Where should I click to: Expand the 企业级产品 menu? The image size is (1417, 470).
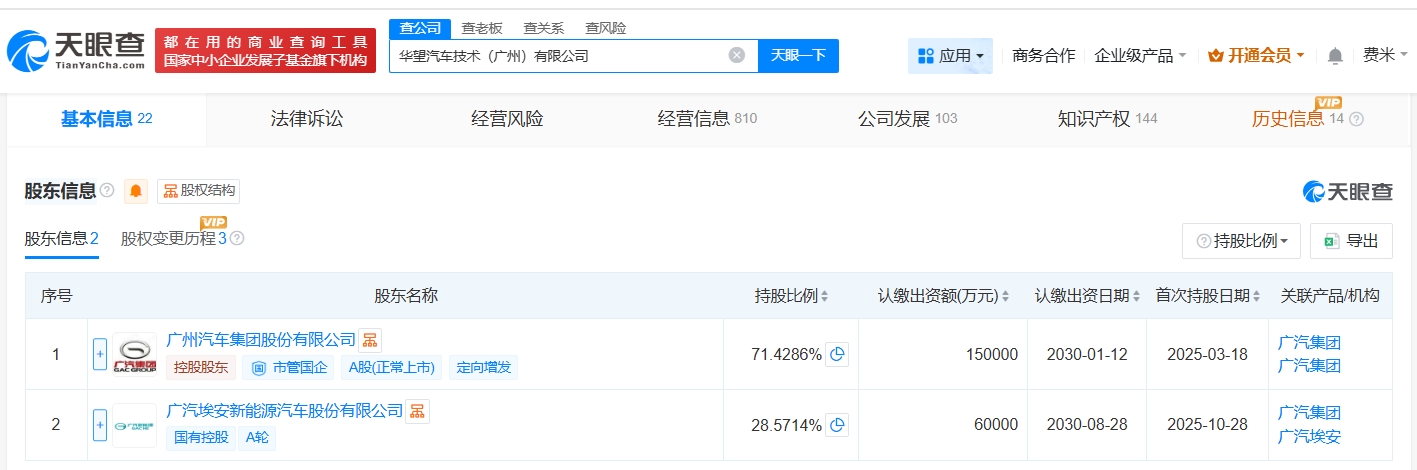[x=1140, y=56]
